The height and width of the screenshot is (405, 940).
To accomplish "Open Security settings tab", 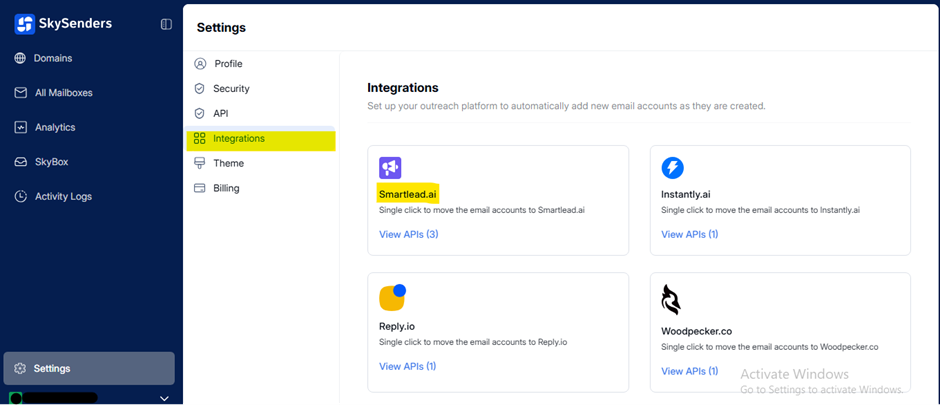I will click(x=231, y=89).
